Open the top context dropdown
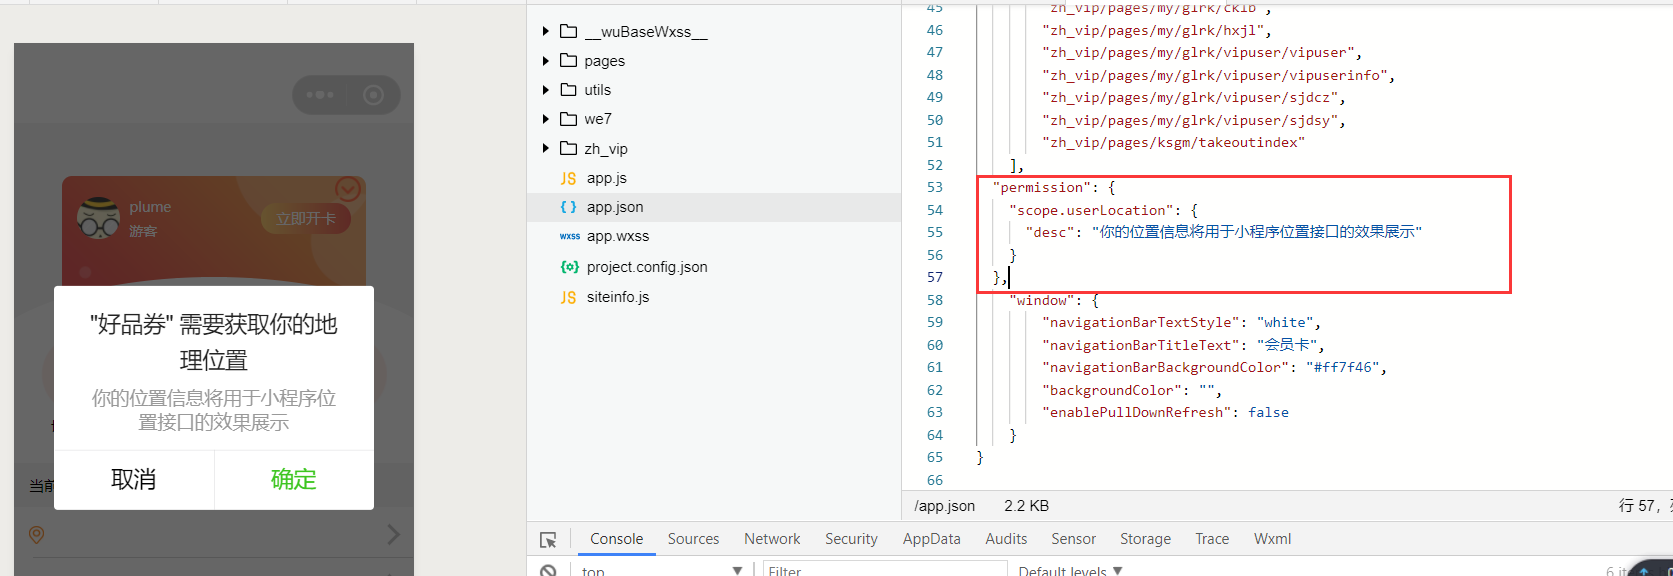Screen dimensions: 1673x576 pos(662,570)
